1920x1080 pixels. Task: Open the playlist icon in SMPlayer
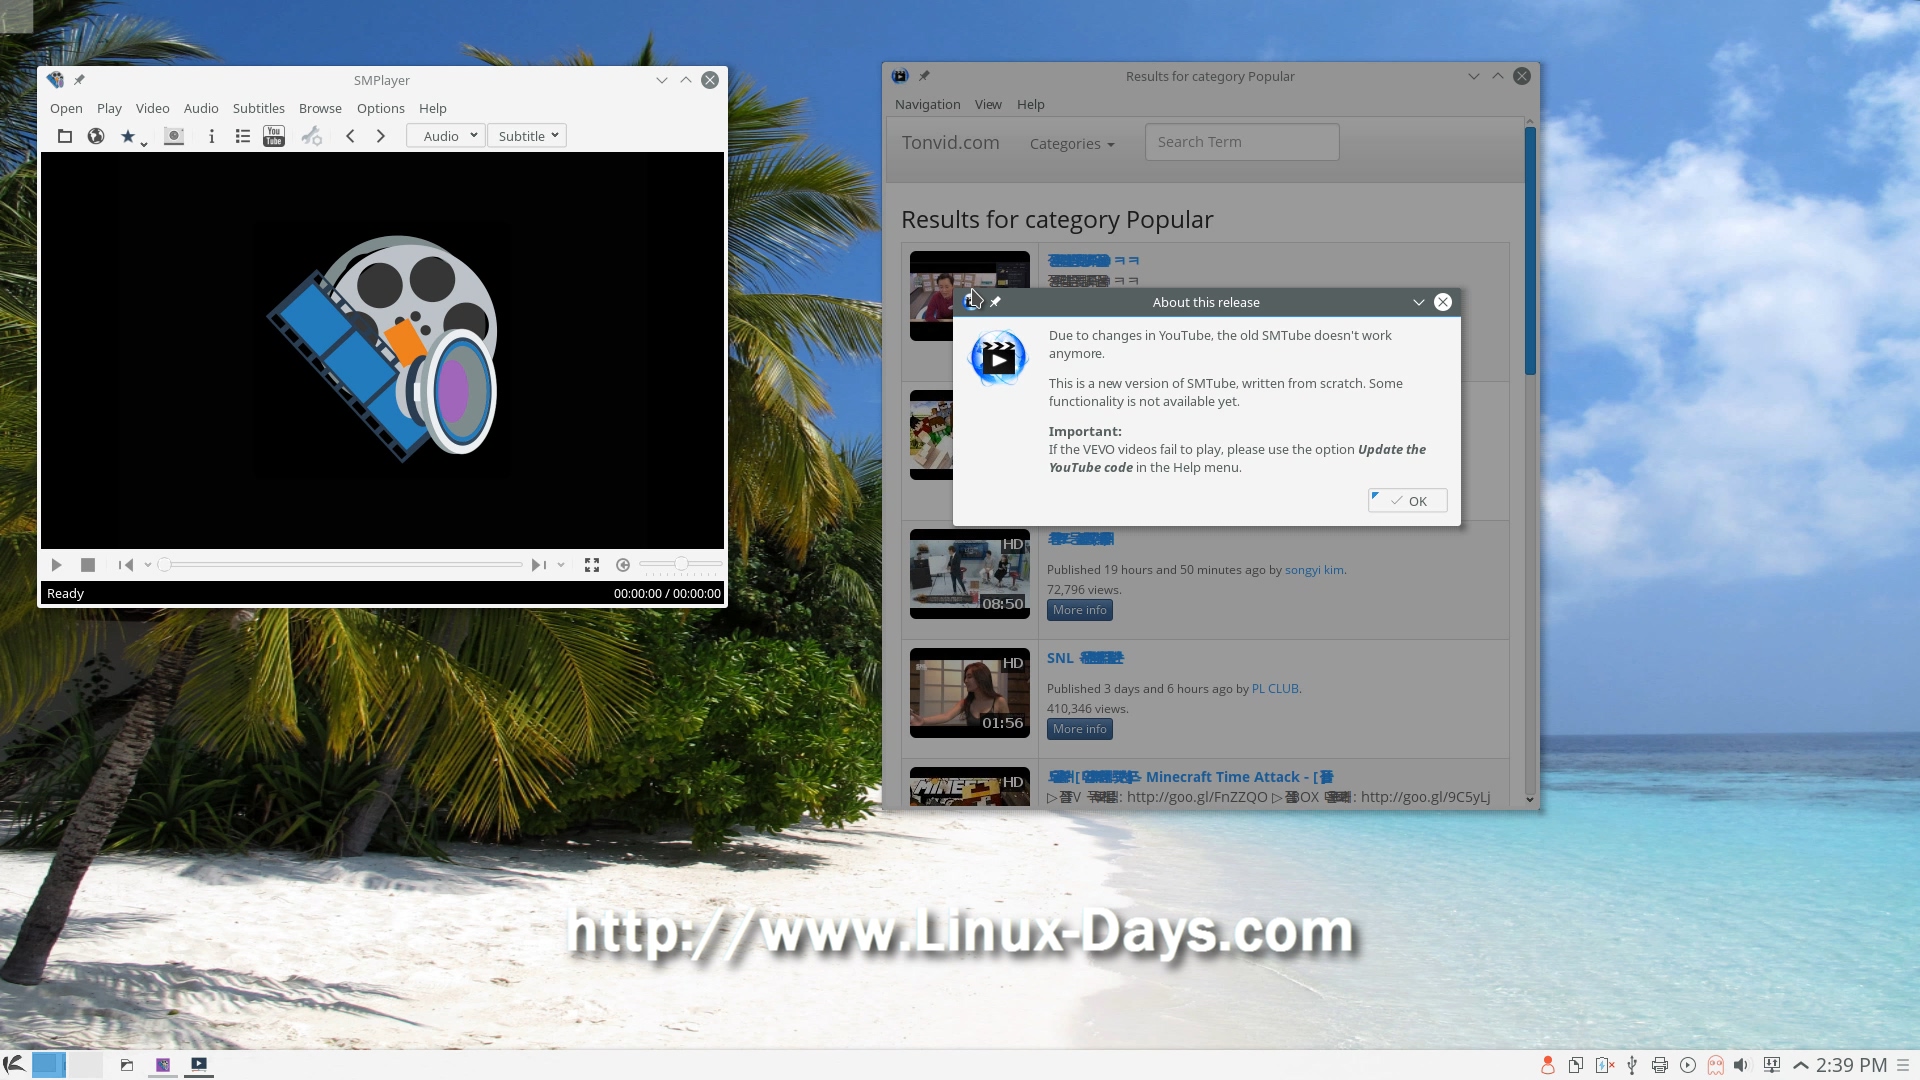(x=243, y=136)
